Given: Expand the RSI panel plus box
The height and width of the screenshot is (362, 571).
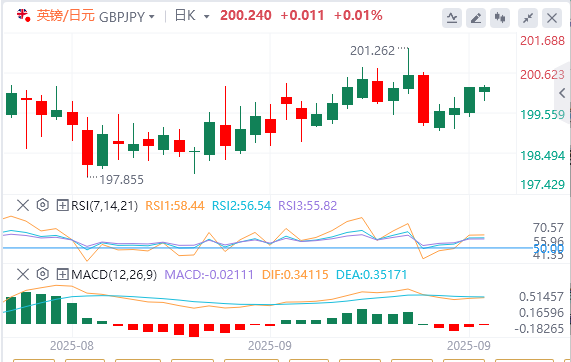Looking at the screenshot, I should (62, 205).
